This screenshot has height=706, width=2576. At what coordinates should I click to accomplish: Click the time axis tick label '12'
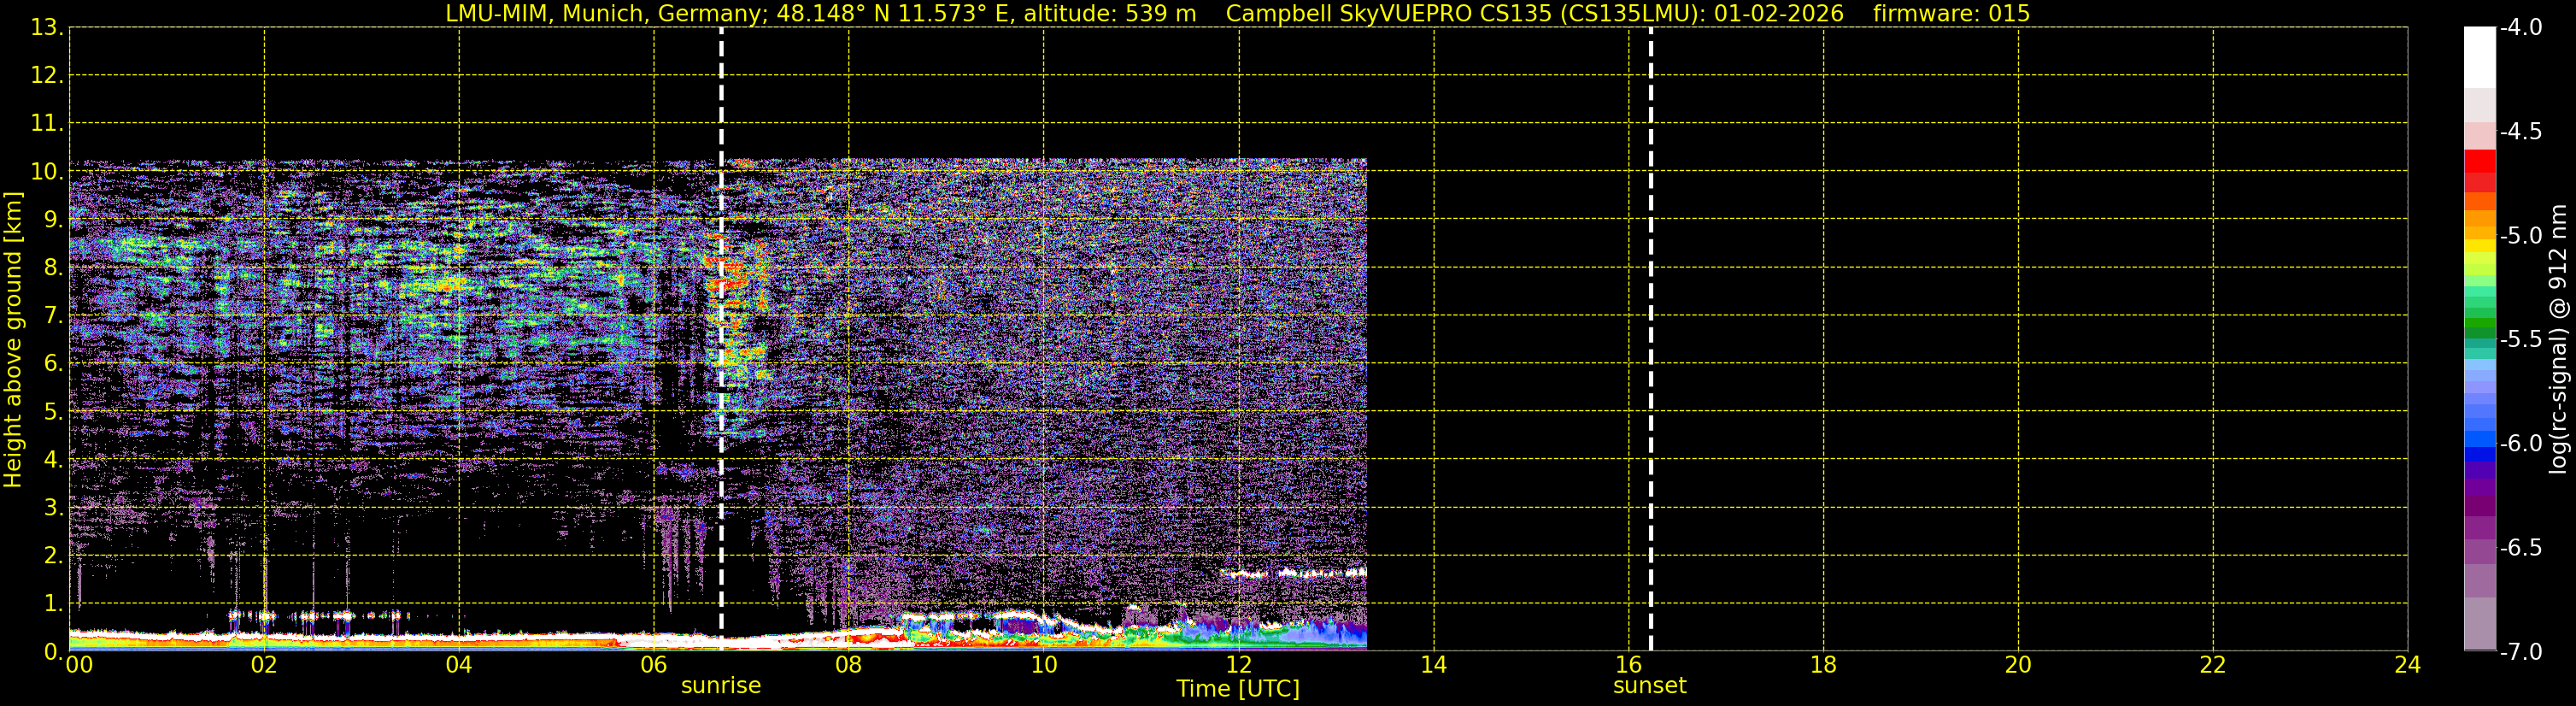(x=1239, y=665)
